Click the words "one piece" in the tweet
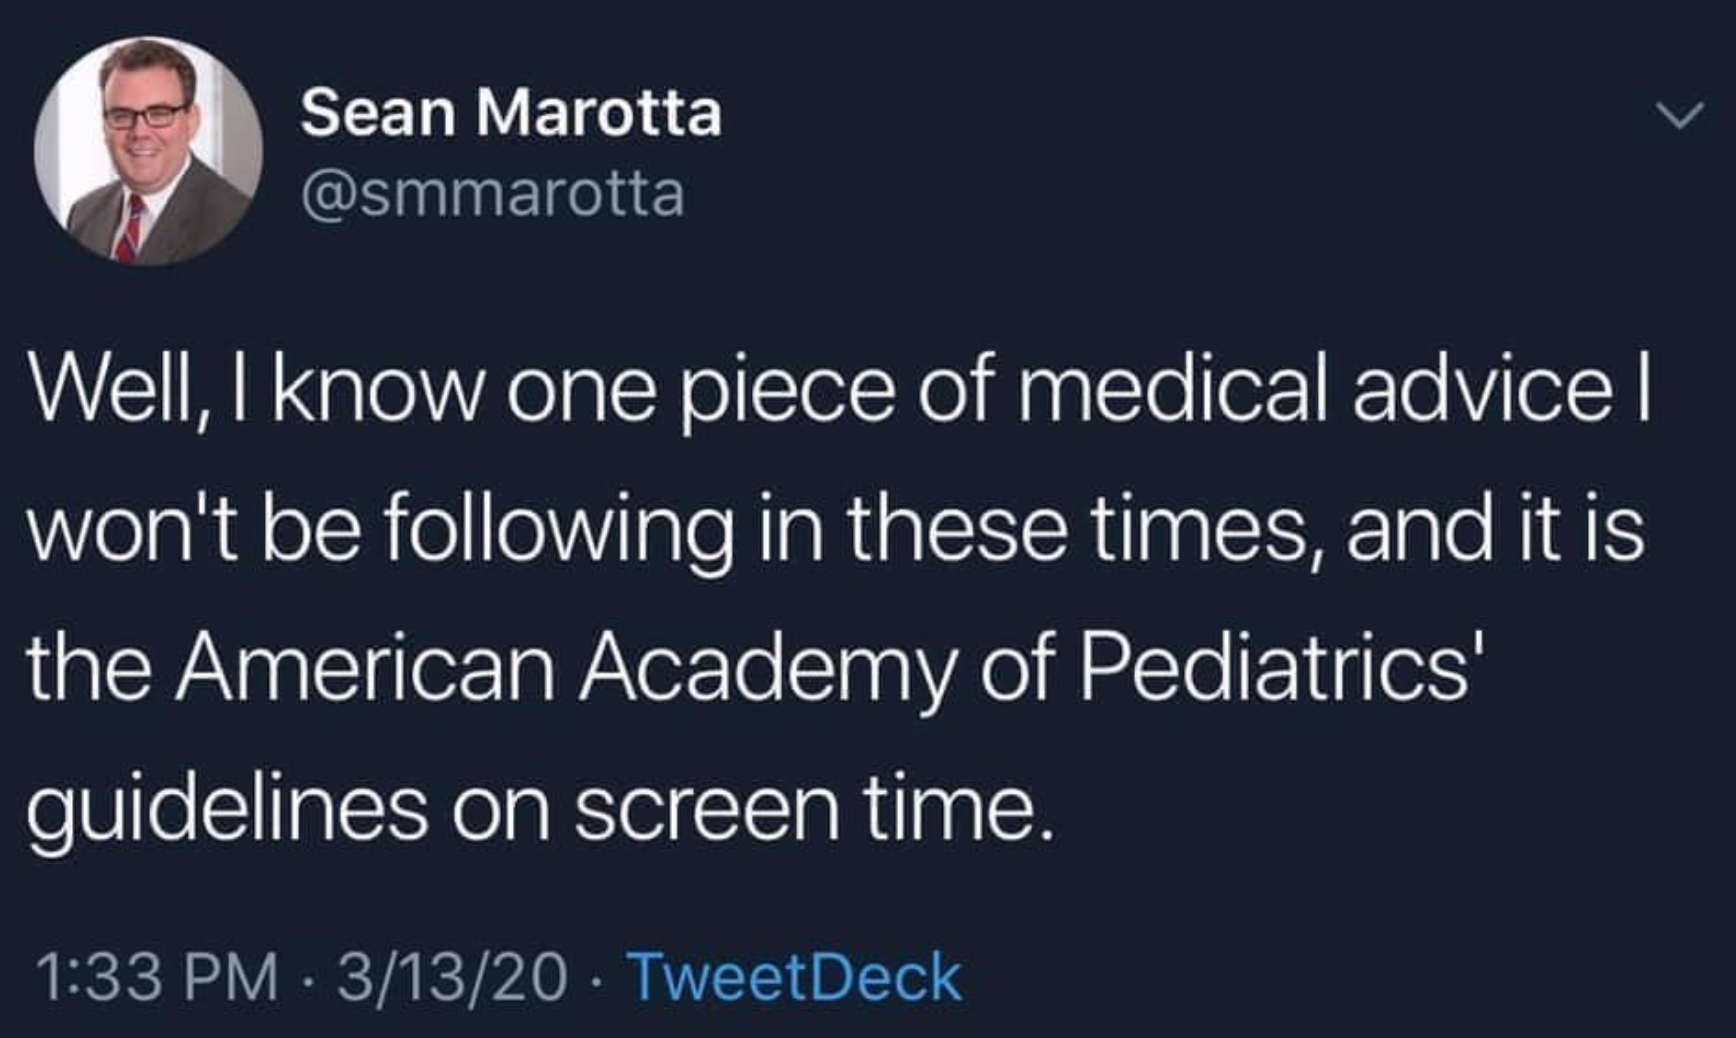The height and width of the screenshot is (1038, 1736). pos(700,390)
